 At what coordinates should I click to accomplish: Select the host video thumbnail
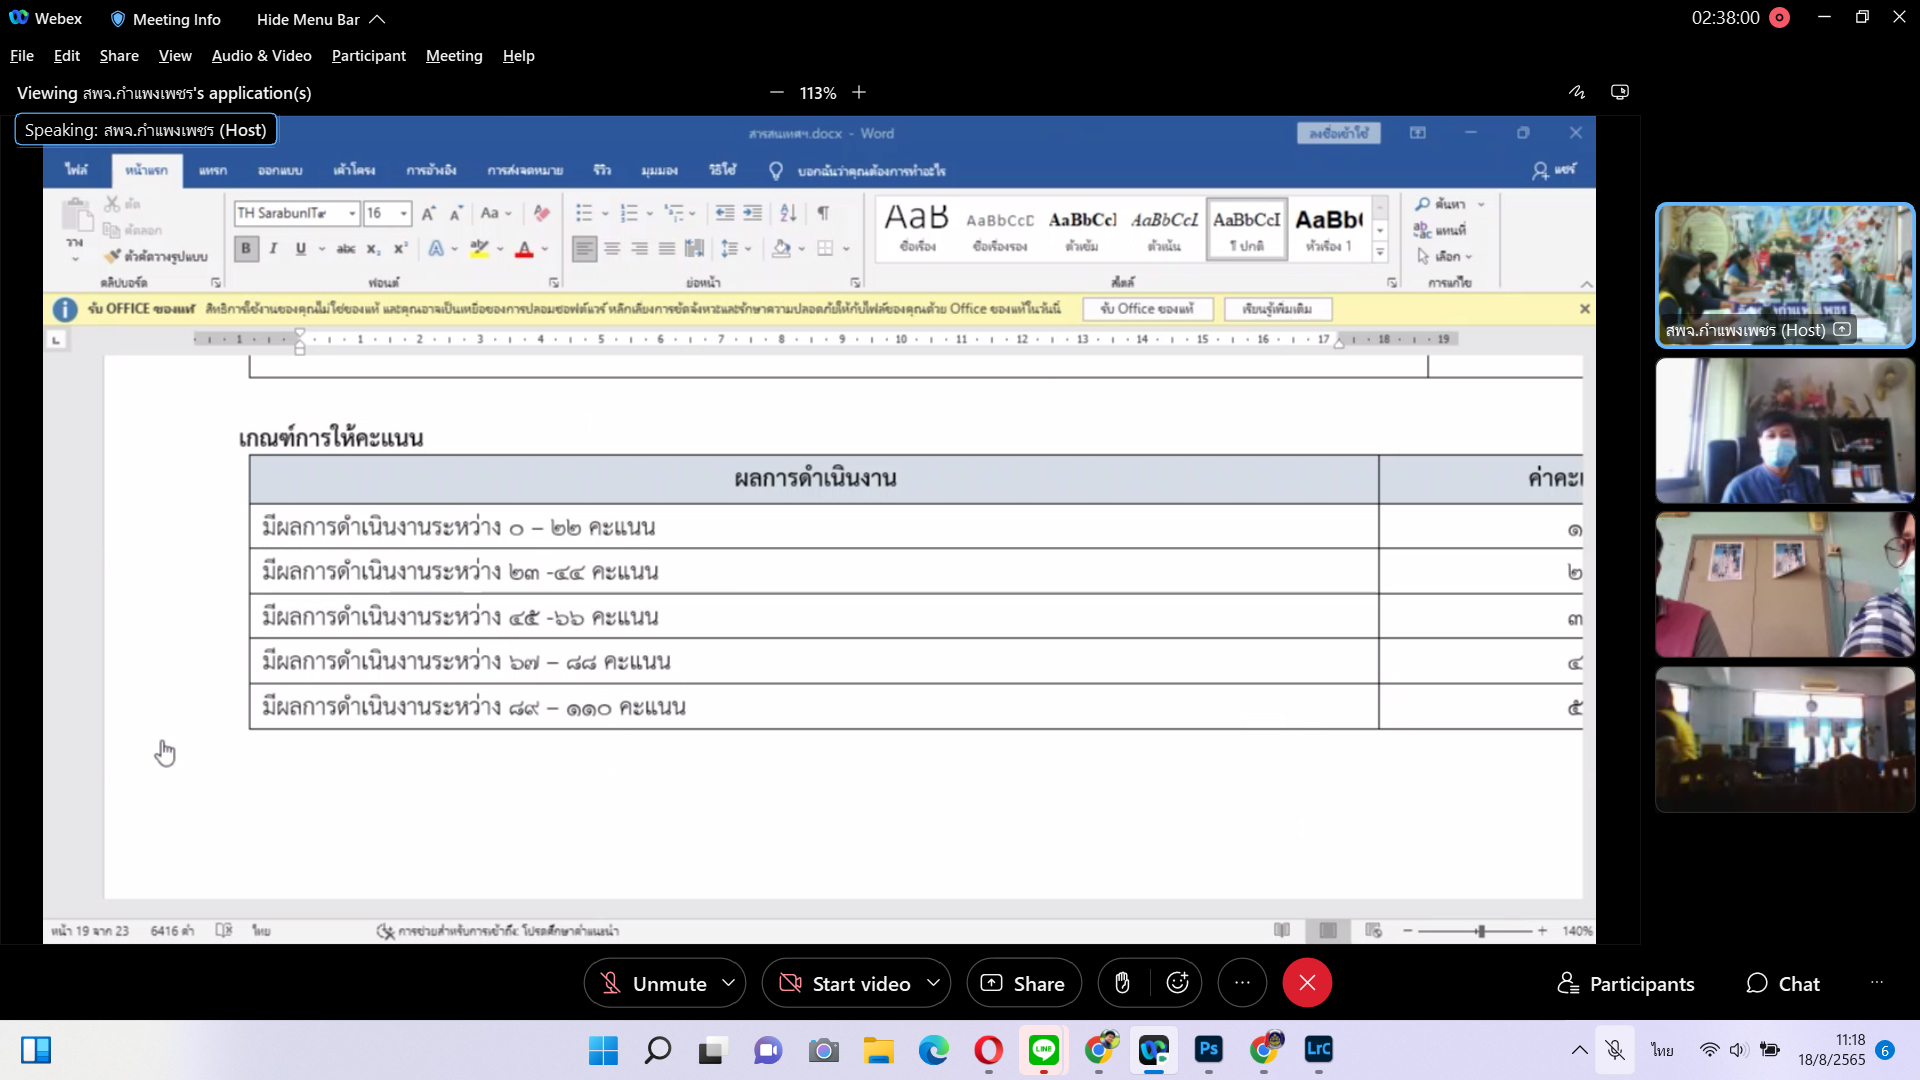(1785, 276)
